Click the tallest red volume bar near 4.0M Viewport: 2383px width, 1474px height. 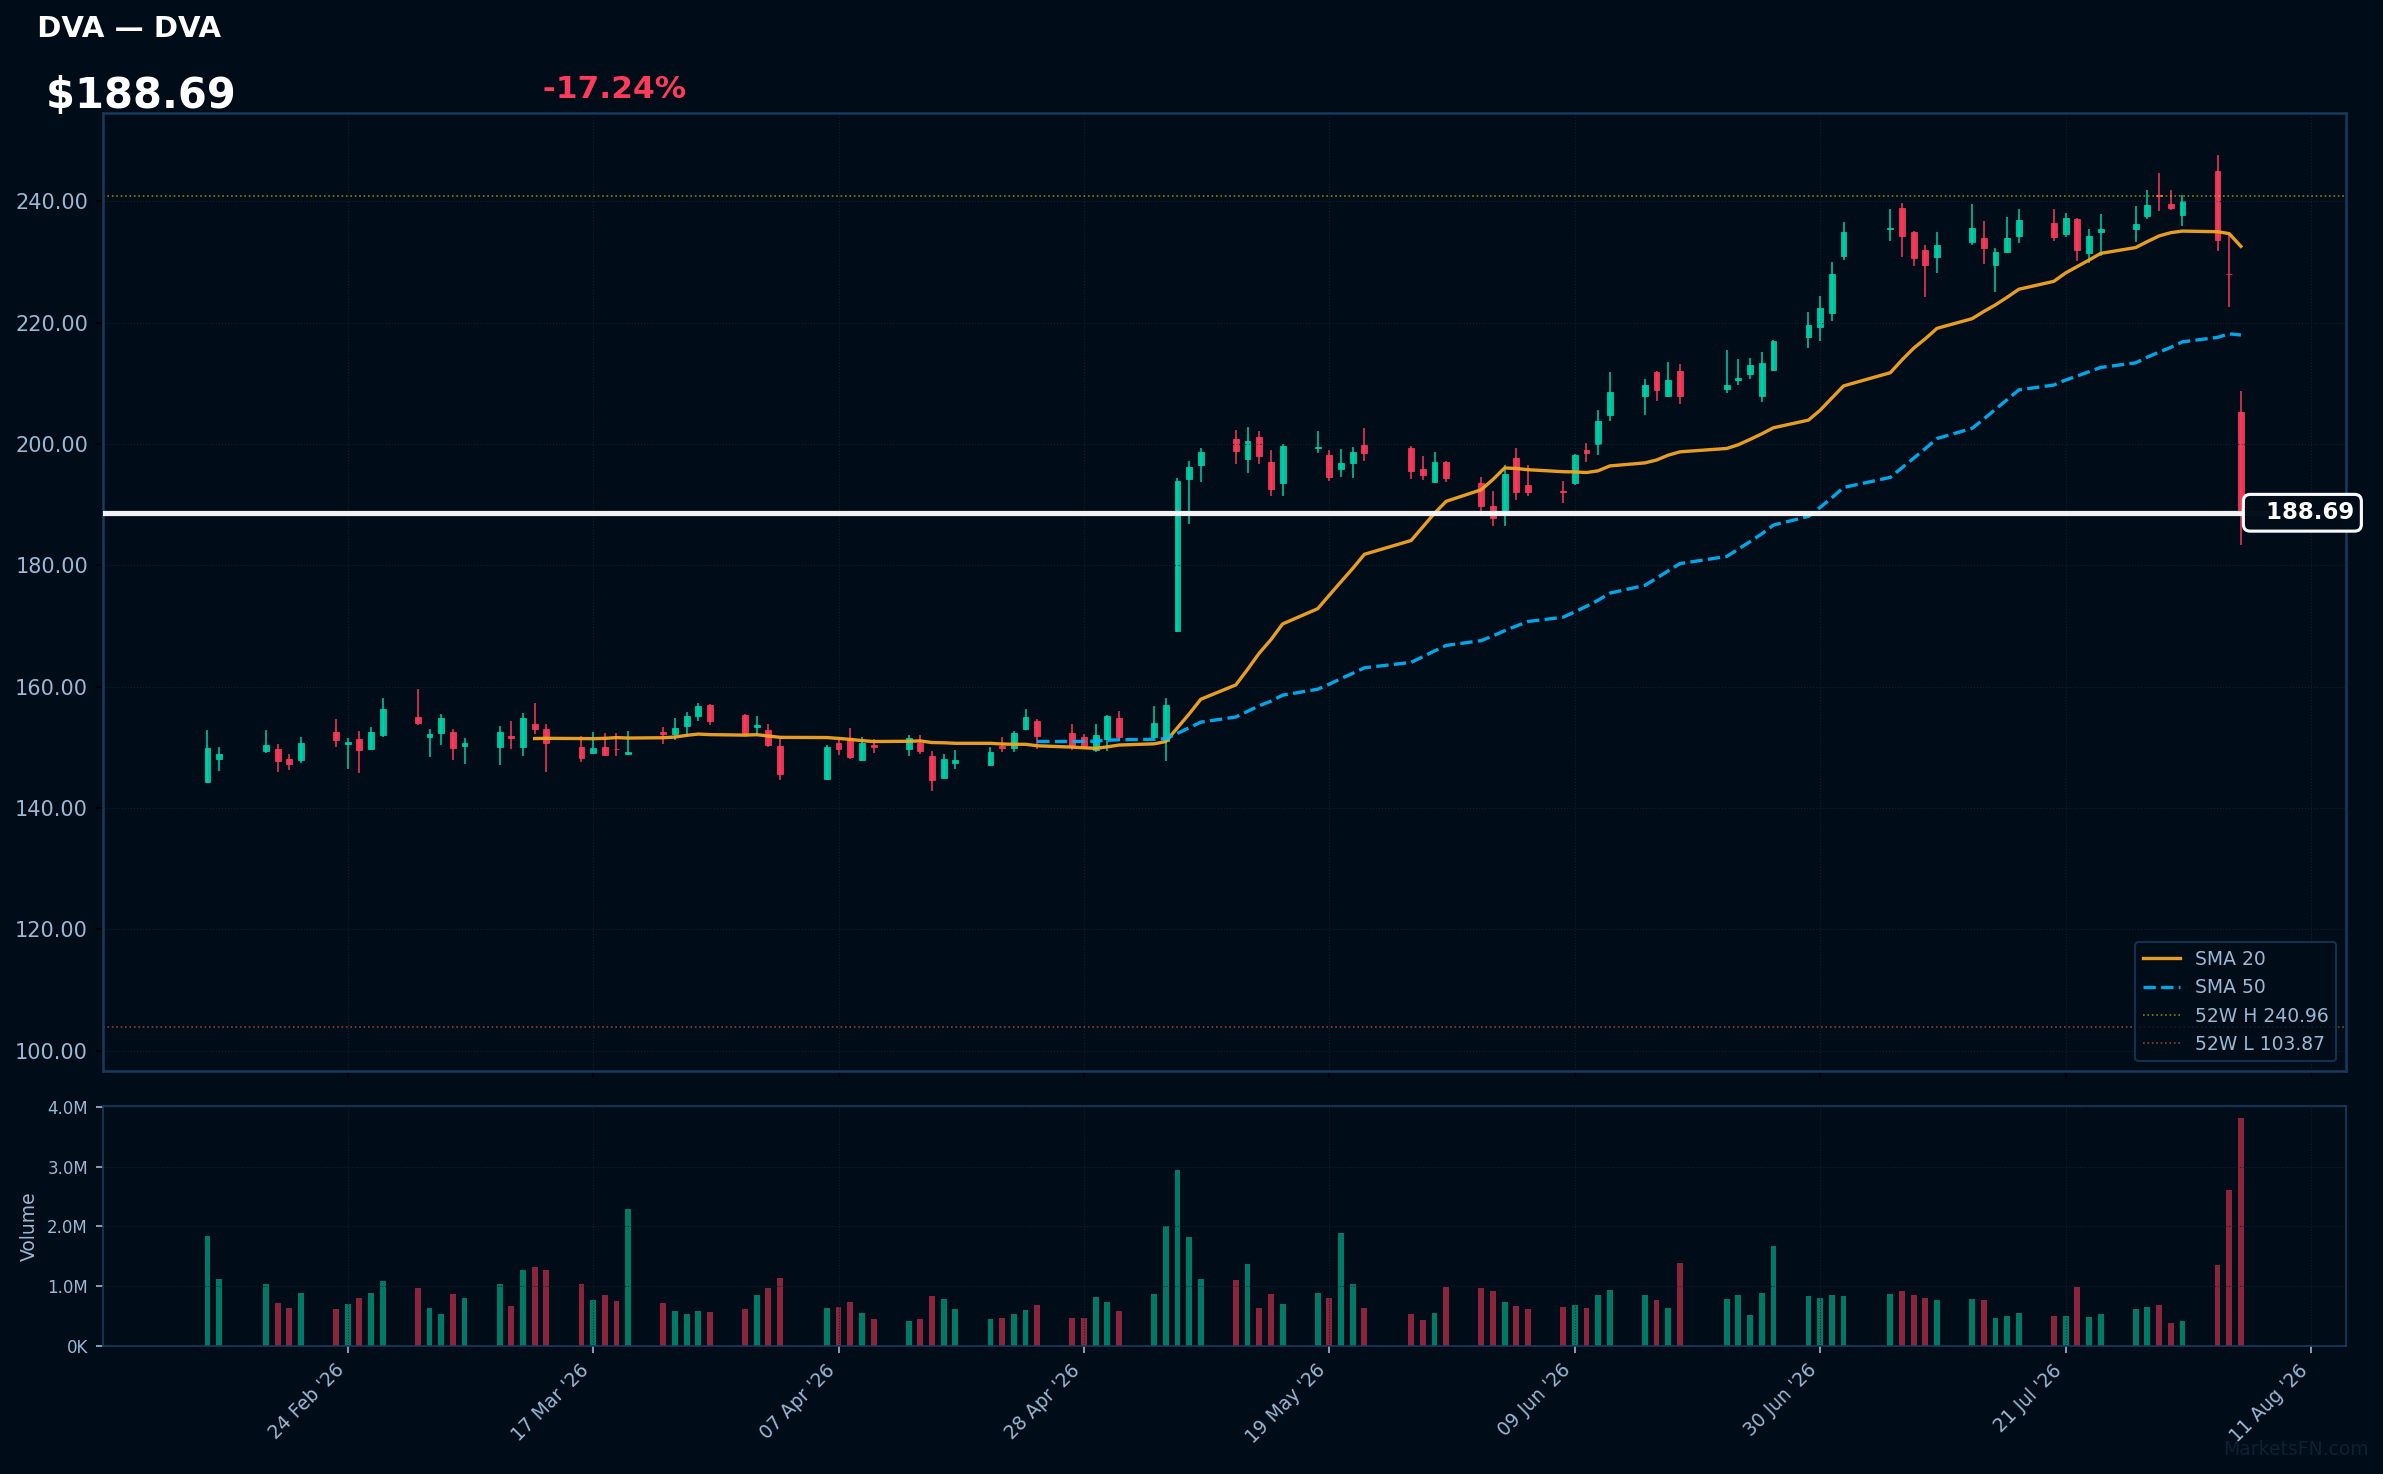point(2241,1232)
